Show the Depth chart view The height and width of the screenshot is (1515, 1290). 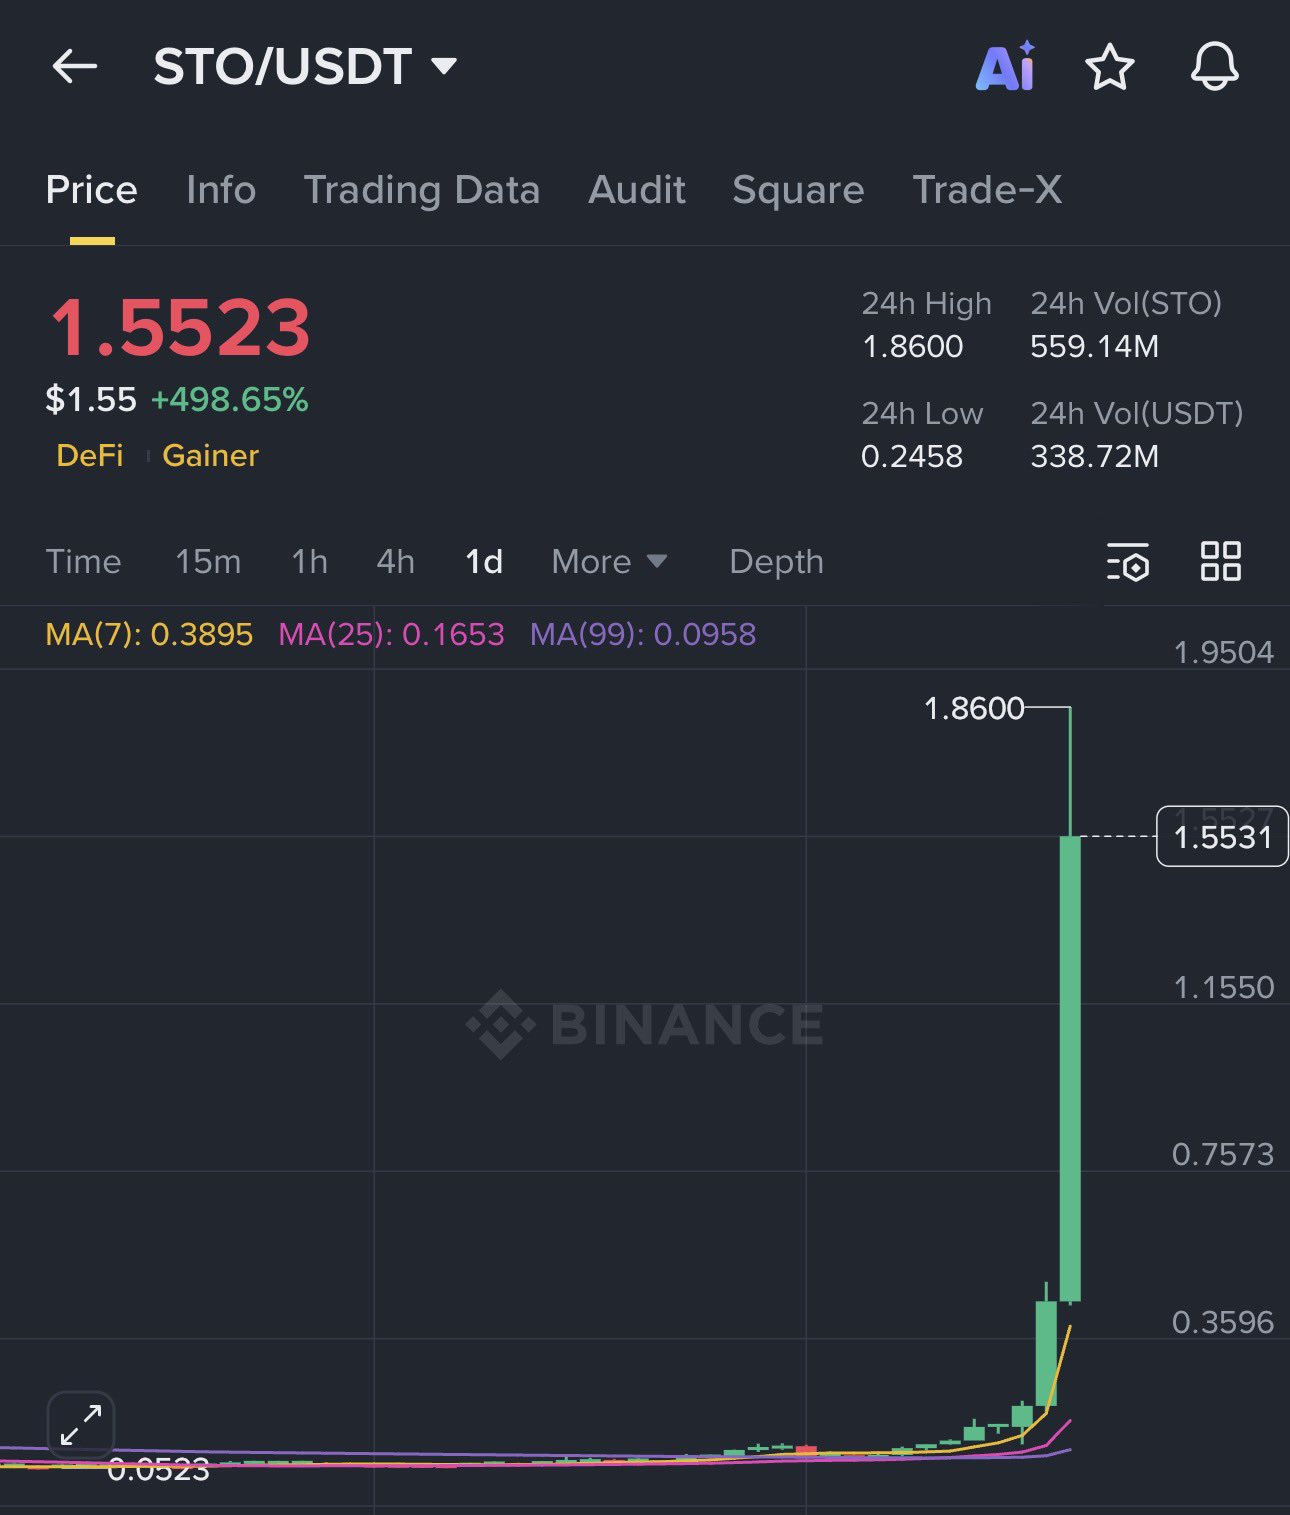776,562
